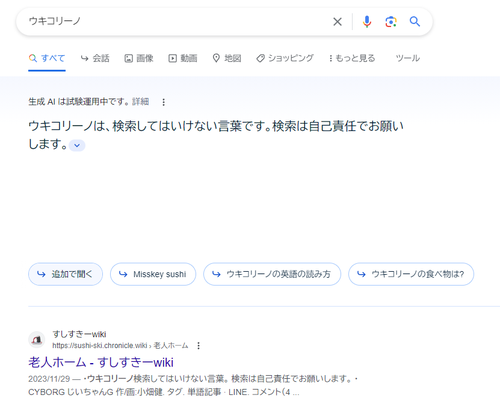Switch to the 画像 tab
The height and width of the screenshot is (407, 500).
(139, 58)
